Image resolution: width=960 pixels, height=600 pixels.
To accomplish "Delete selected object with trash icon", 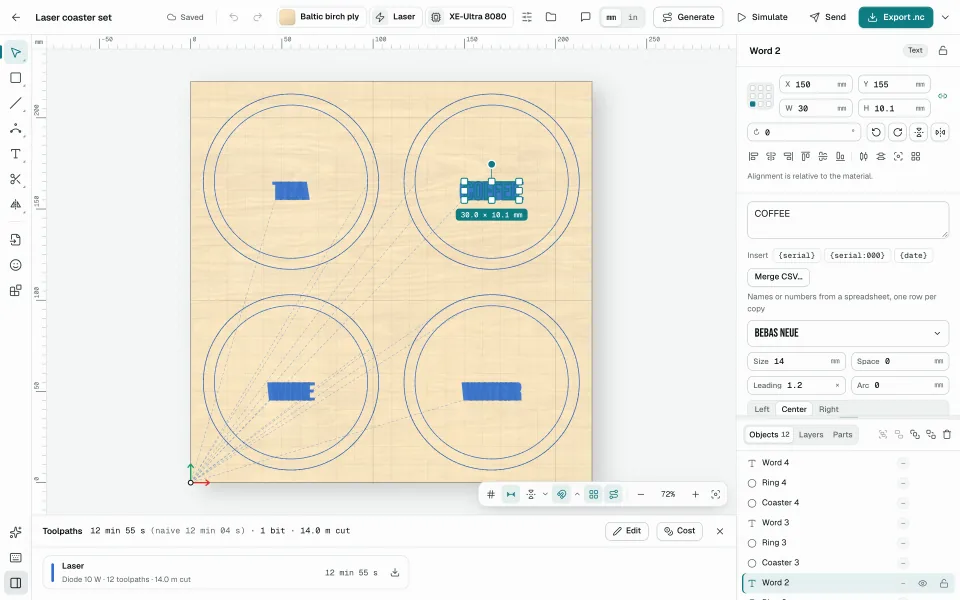I will pyautogui.click(x=947, y=435).
